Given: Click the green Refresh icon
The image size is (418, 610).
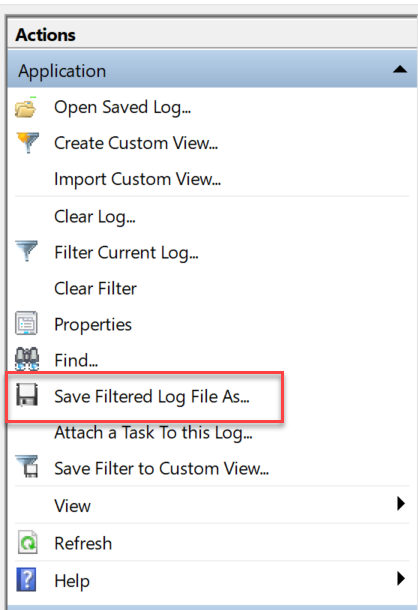Looking at the screenshot, I should coord(28,543).
